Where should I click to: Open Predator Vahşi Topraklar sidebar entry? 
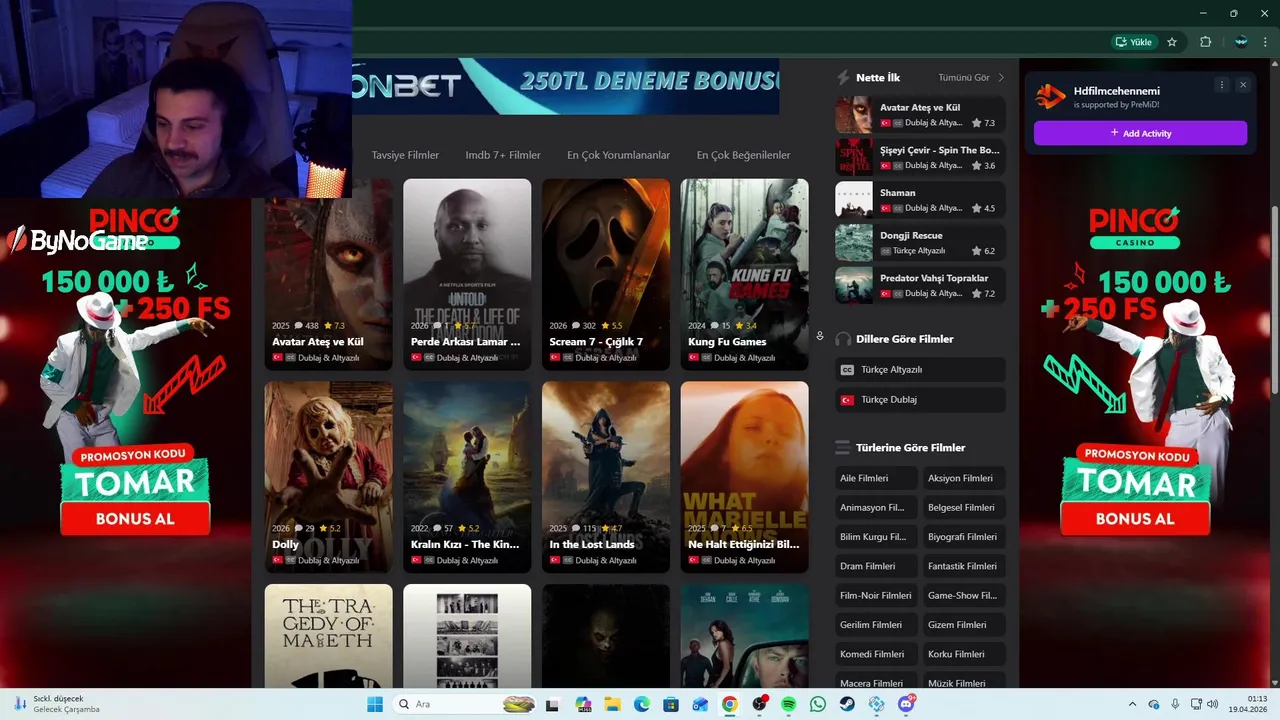(920, 285)
